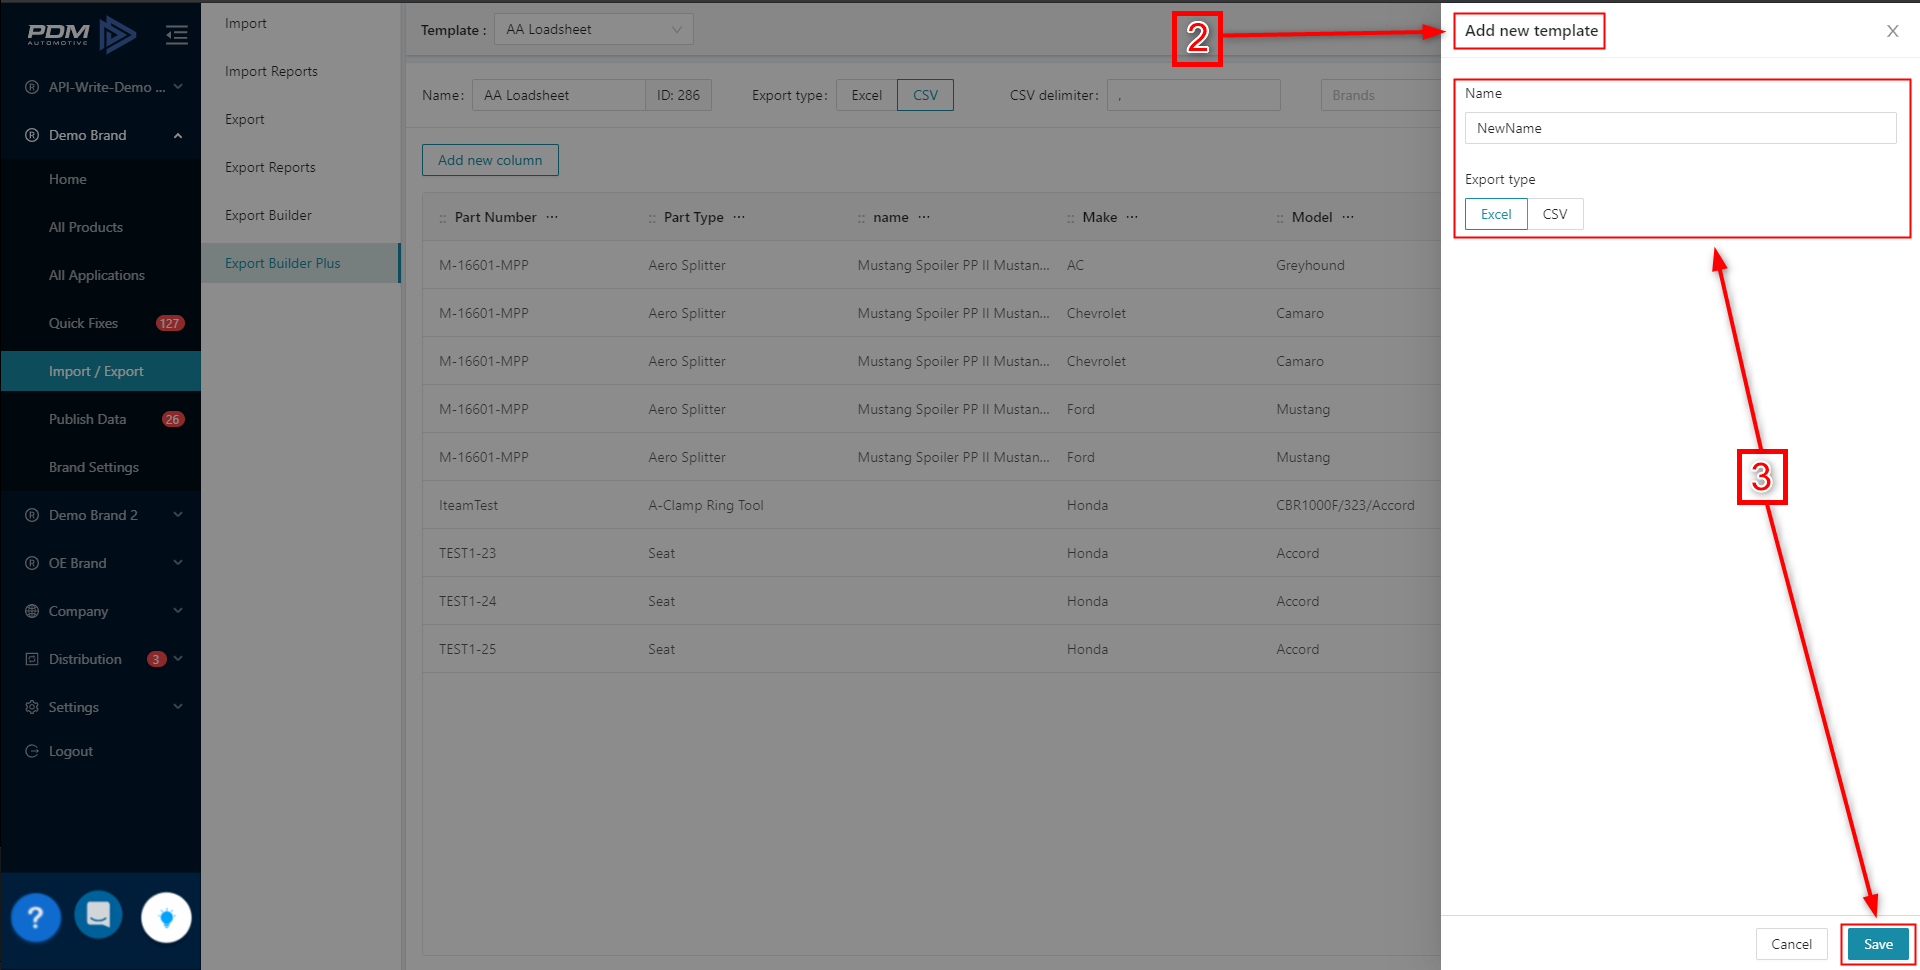Open name column options menu
The height and width of the screenshot is (970, 1920).
924,217
